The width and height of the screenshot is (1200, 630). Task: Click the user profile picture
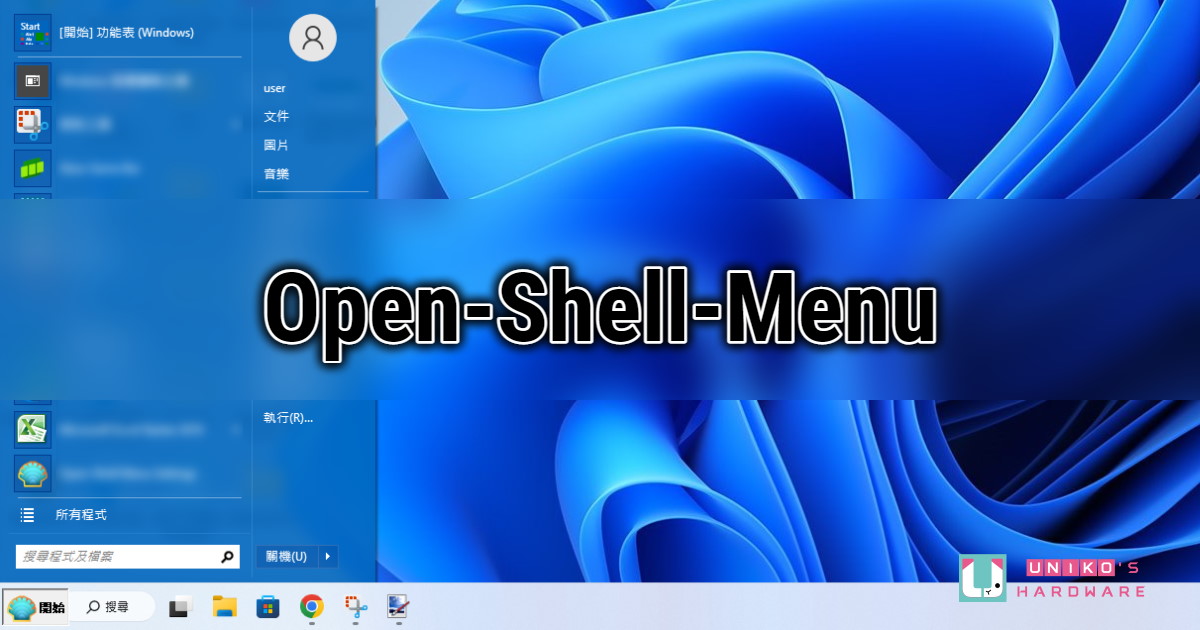click(x=313, y=37)
